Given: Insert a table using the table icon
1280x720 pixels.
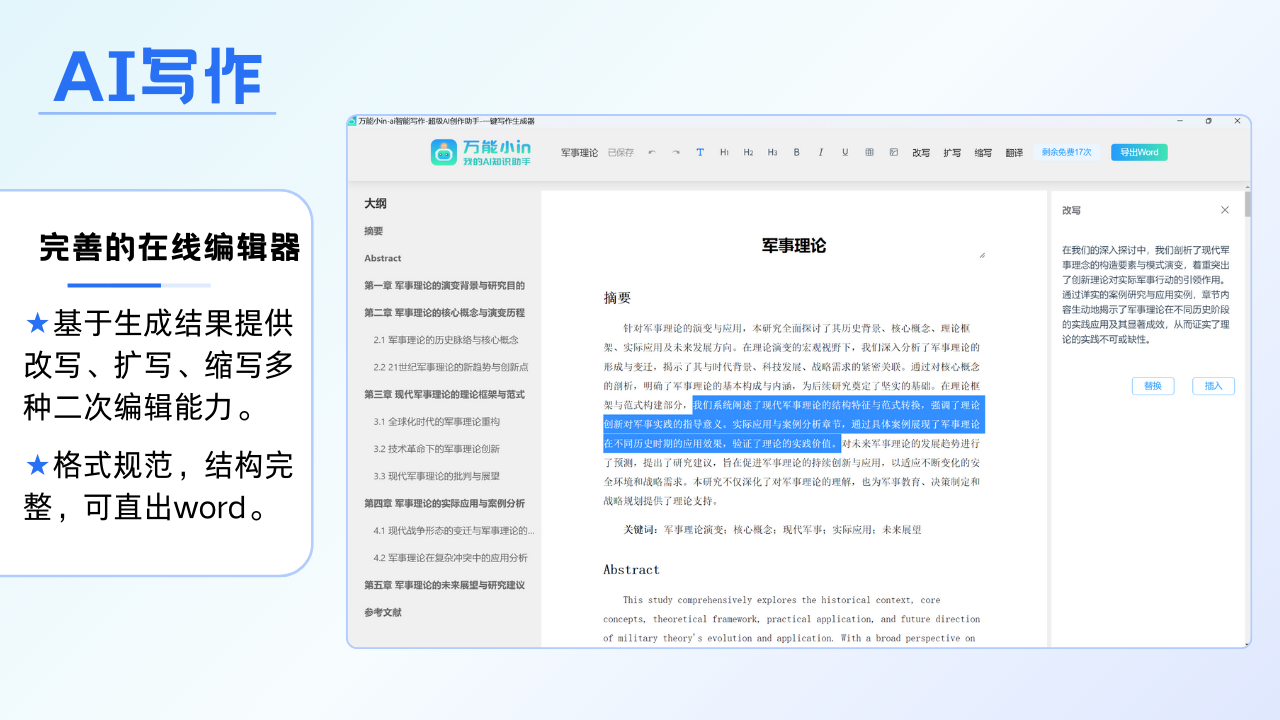Looking at the screenshot, I should tap(867, 152).
